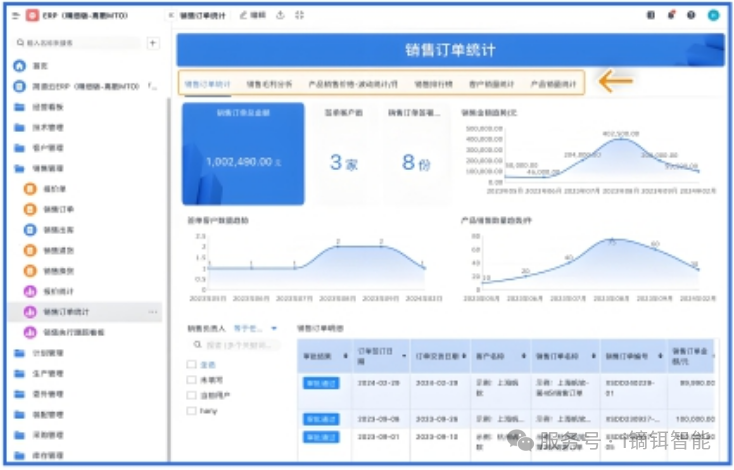
Task: Click the fullscreen icon in top toolbar
Action: [299, 15]
